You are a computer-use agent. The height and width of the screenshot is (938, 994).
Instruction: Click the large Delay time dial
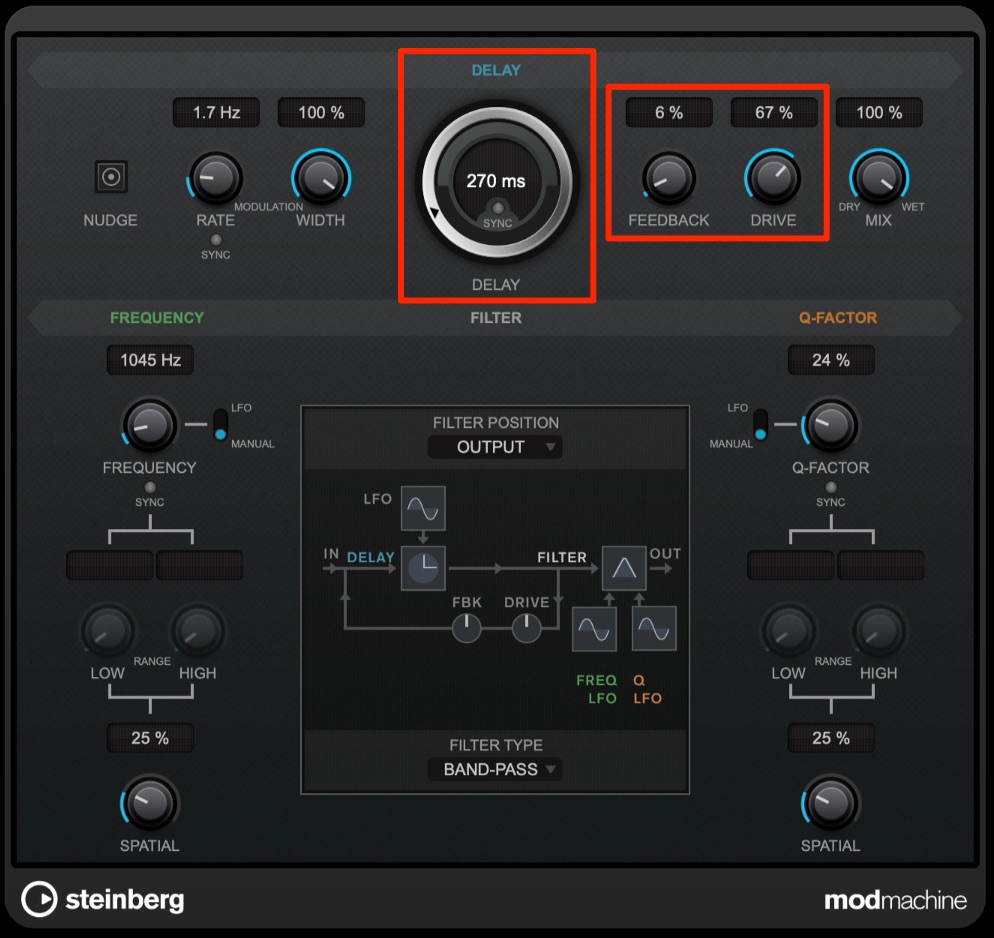(x=497, y=181)
